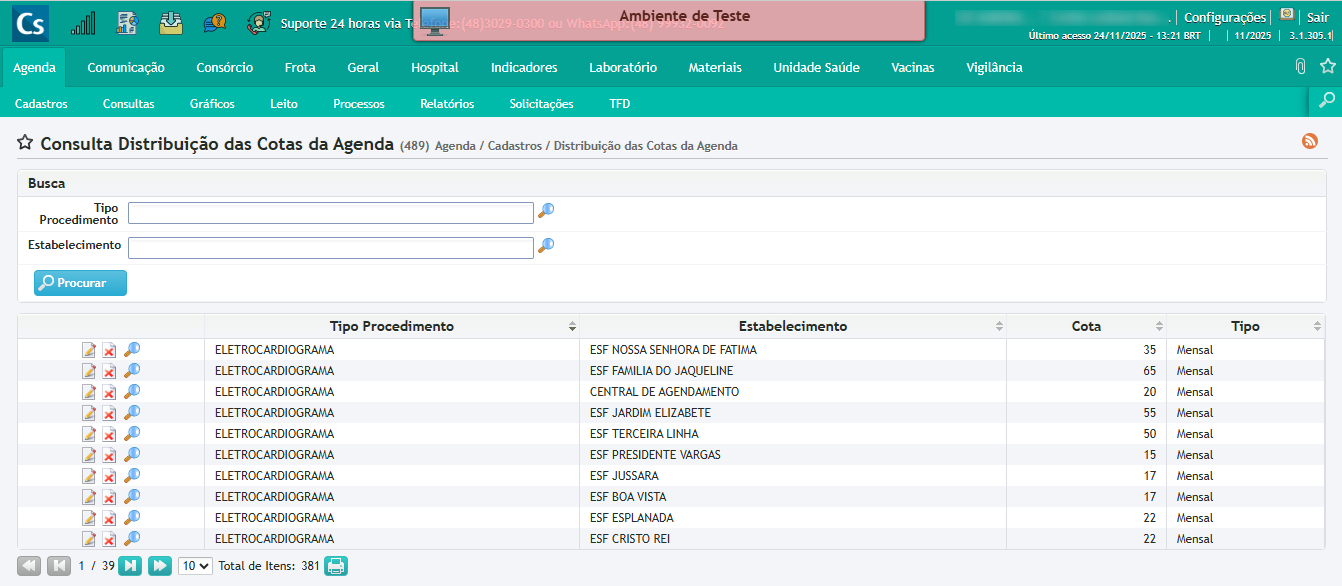The image size is (1342, 586).
Task: Click the Procurar search button
Action: (81, 283)
